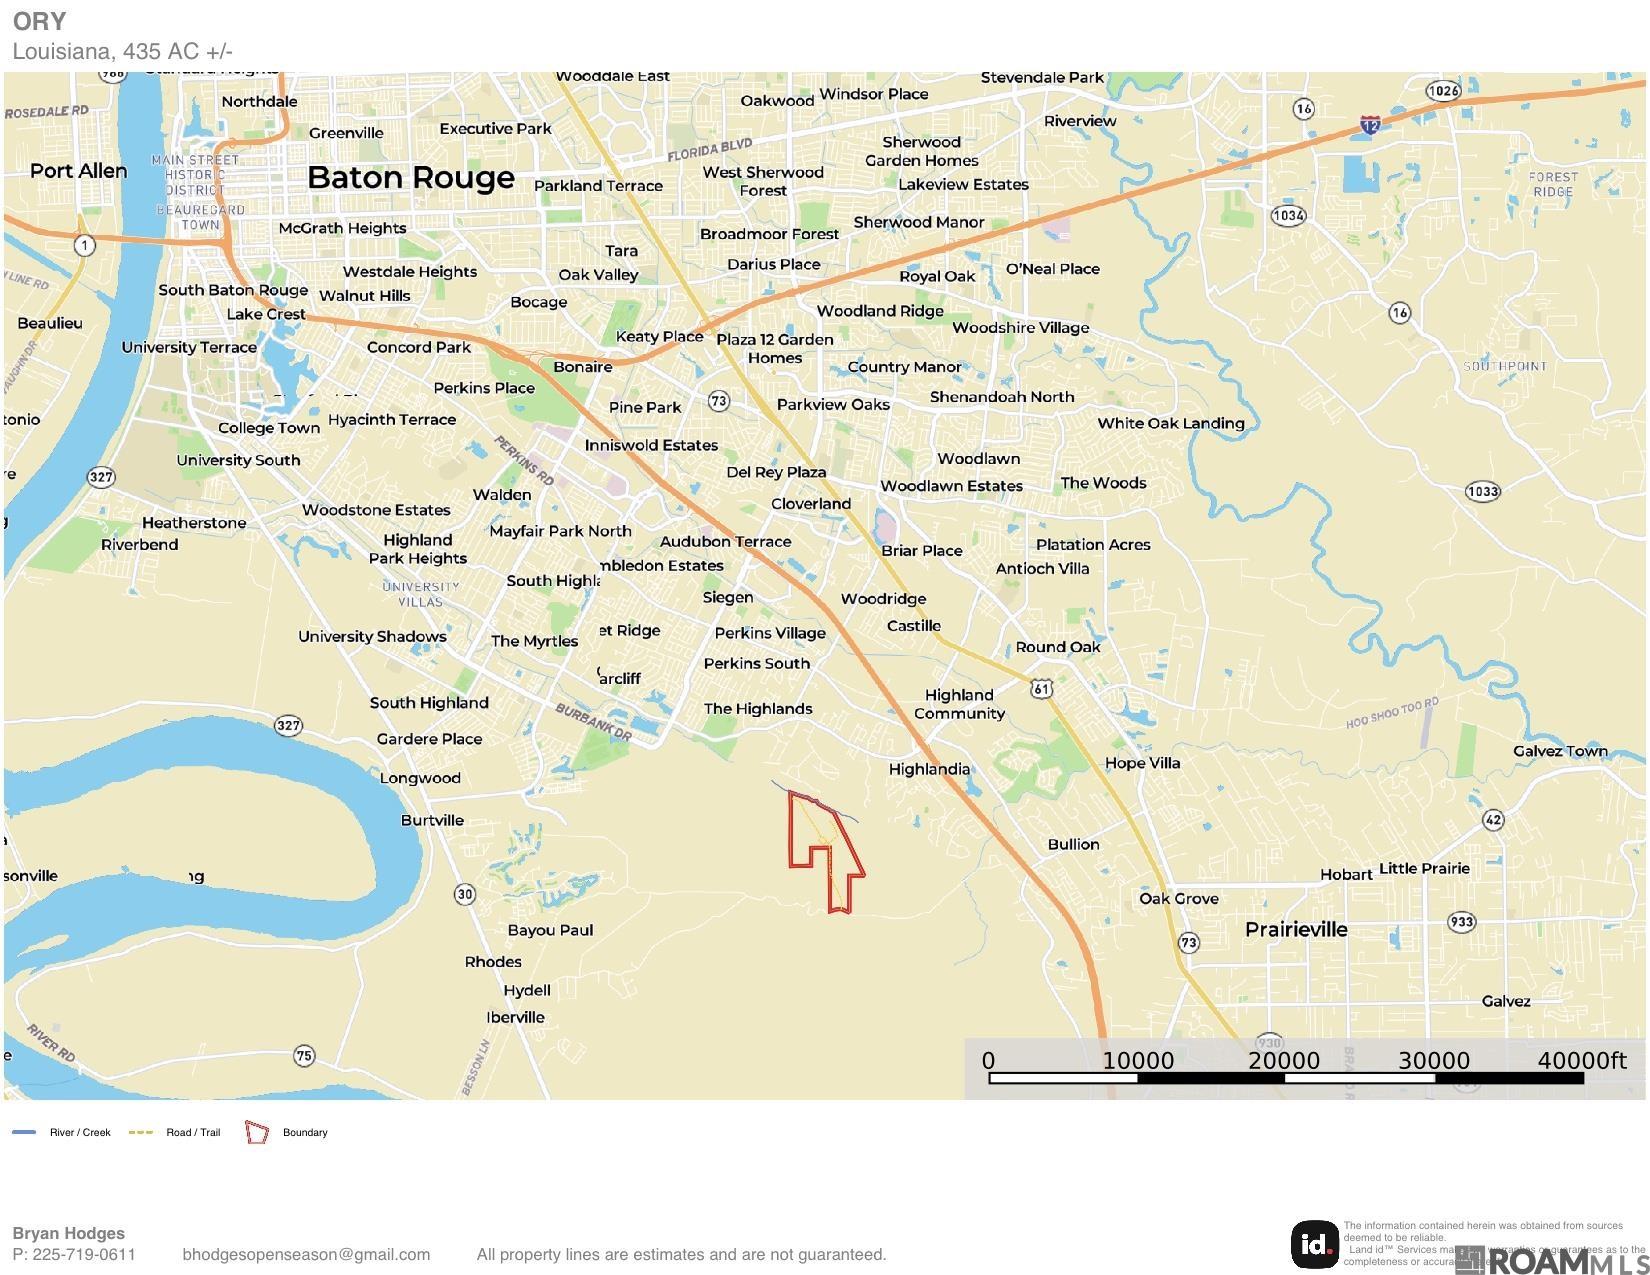Select the Route 30 marker near Bayou Paul
This screenshot has height=1275, width=1650.
(465, 893)
